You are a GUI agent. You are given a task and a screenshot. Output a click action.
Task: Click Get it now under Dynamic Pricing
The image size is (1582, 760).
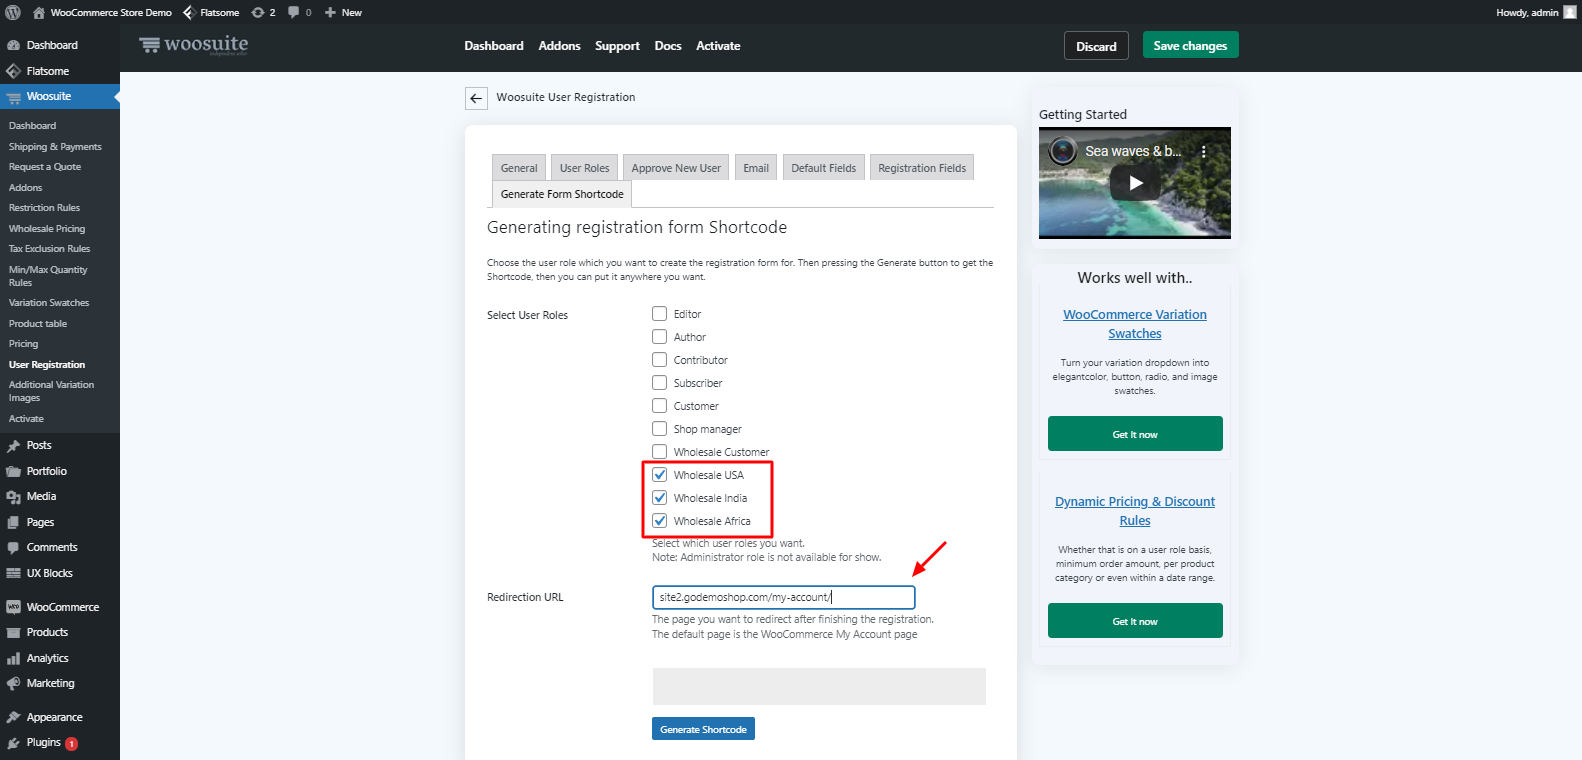(1135, 621)
